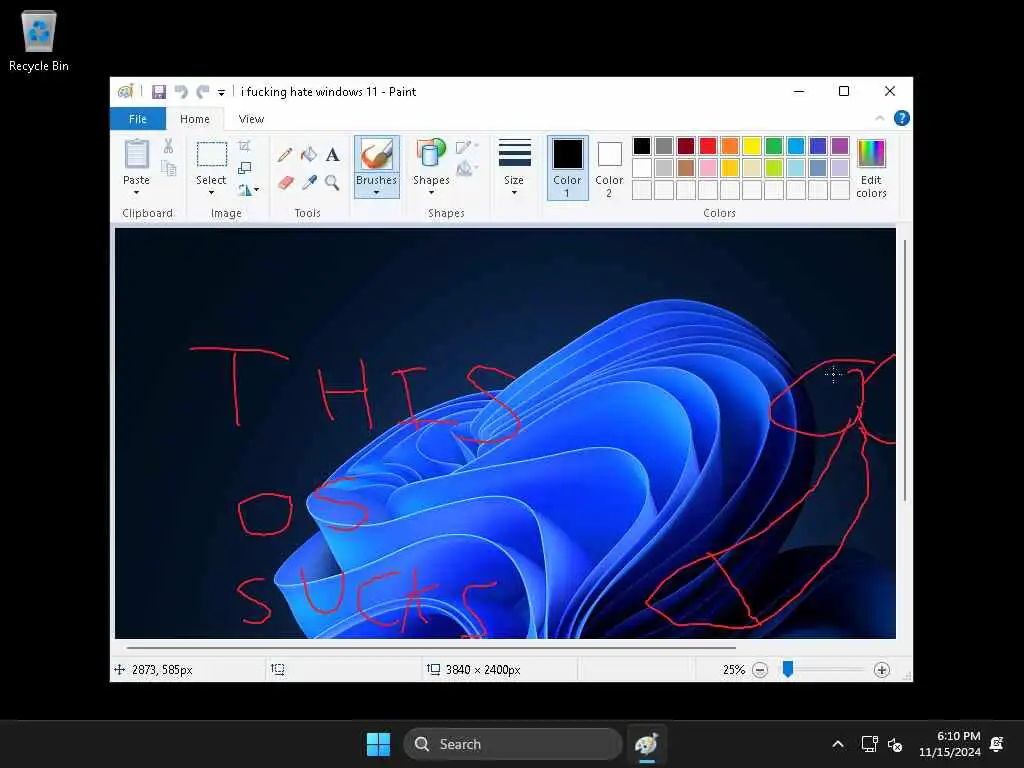1024x768 pixels.
Task: Click the Brushes tool icon
Action: (377, 155)
